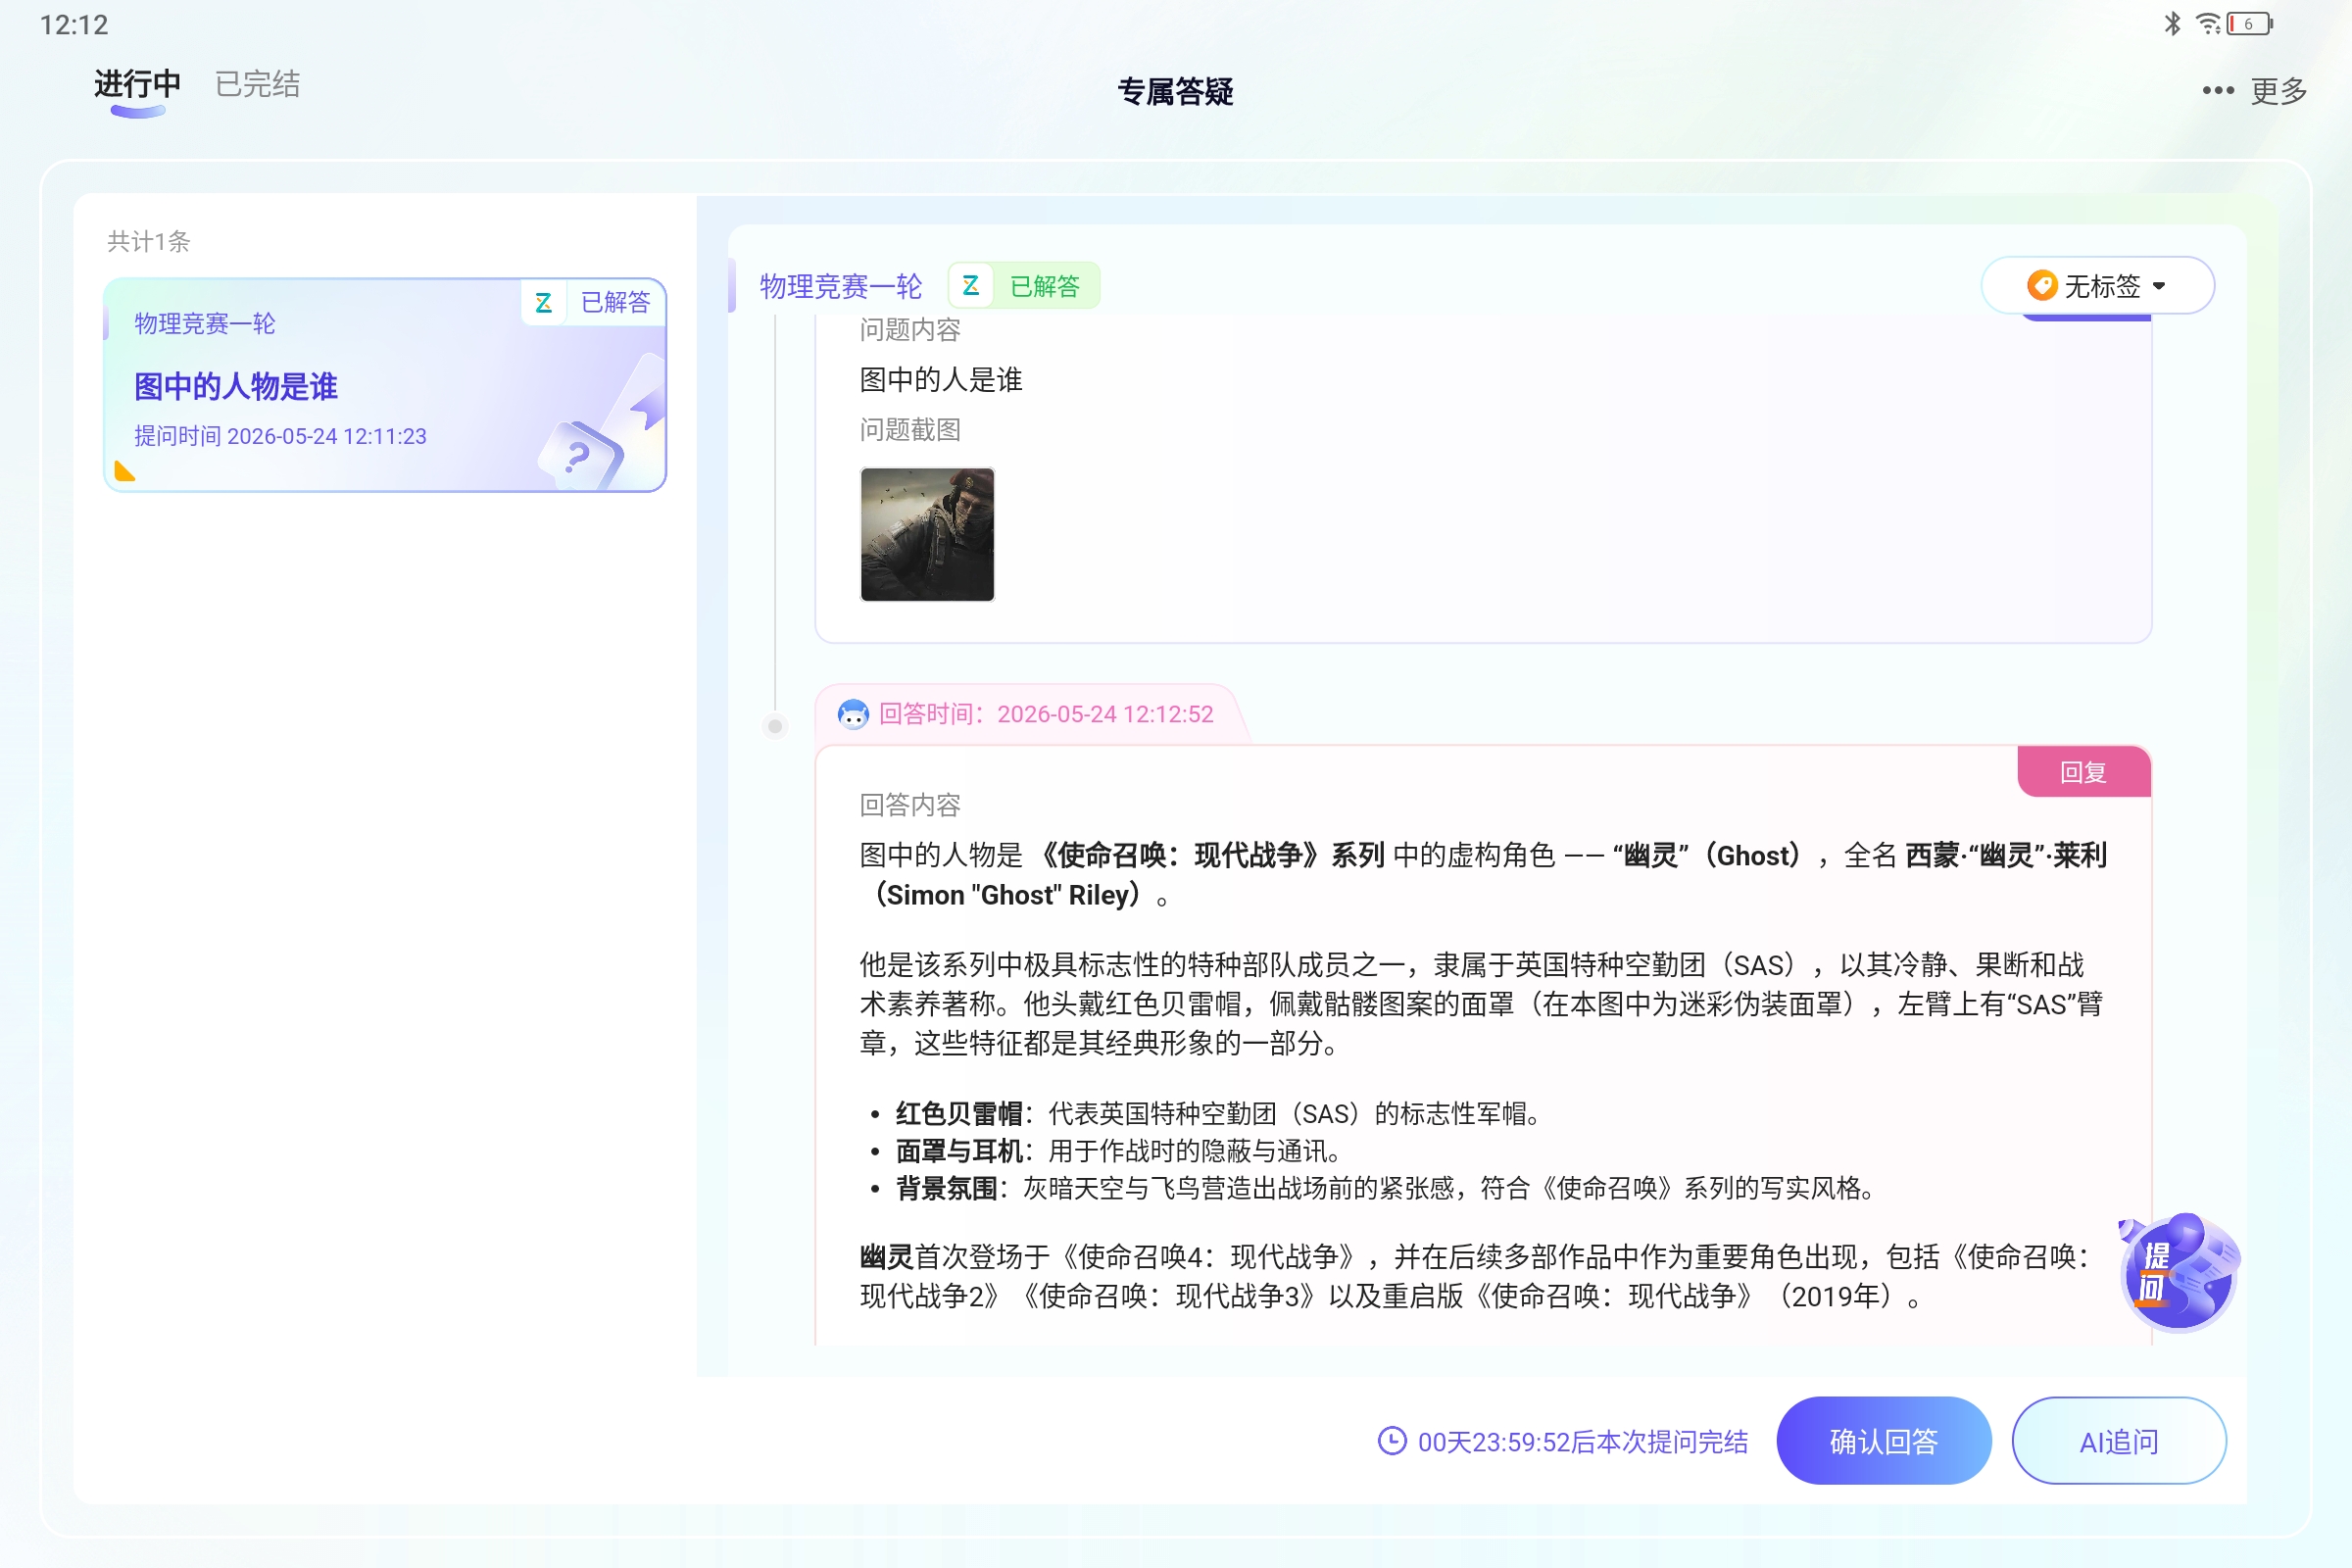Switch to the 已完结 tab
2352x1568 pixels.
coord(258,85)
